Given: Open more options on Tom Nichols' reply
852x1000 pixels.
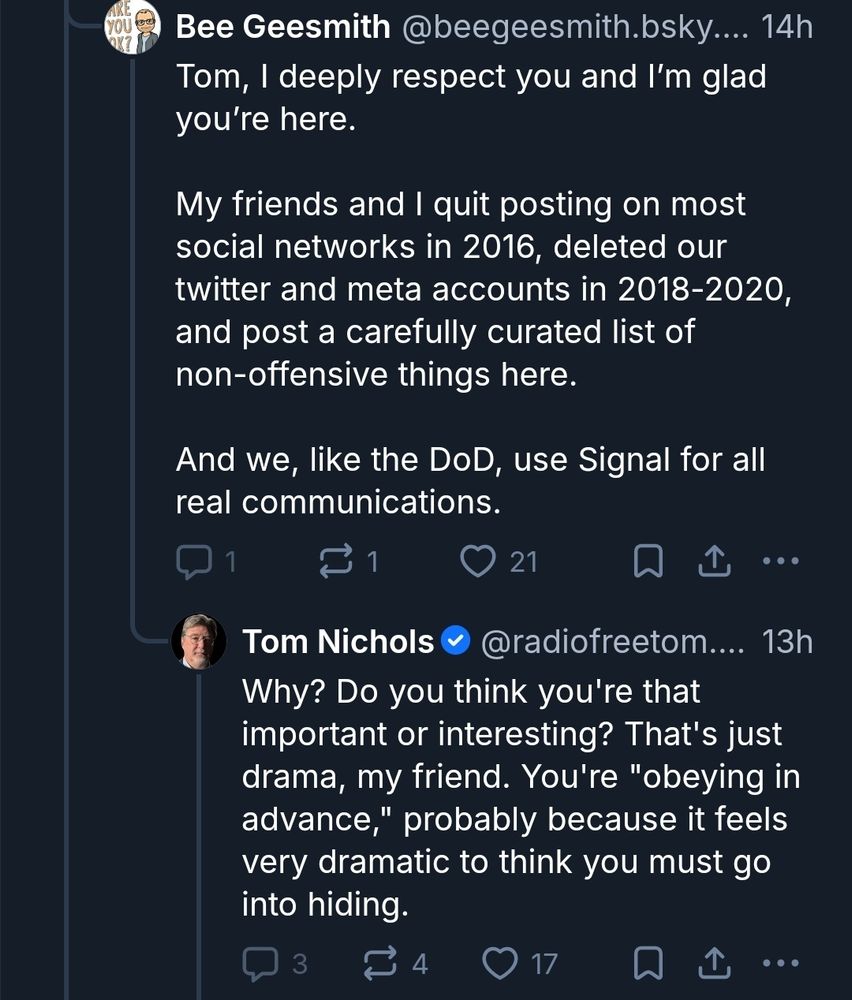Looking at the screenshot, I should [x=780, y=964].
